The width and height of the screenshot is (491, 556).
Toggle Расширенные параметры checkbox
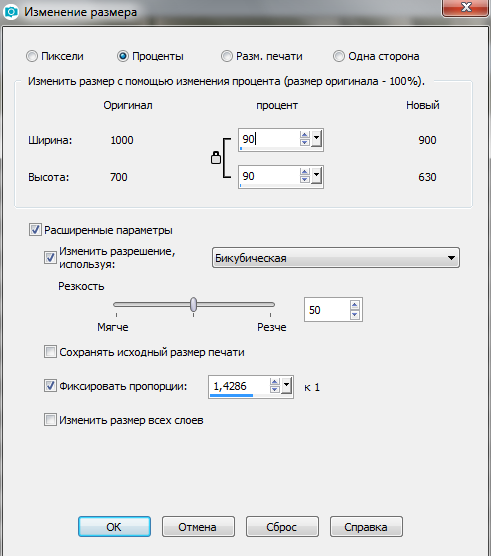[35, 230]
